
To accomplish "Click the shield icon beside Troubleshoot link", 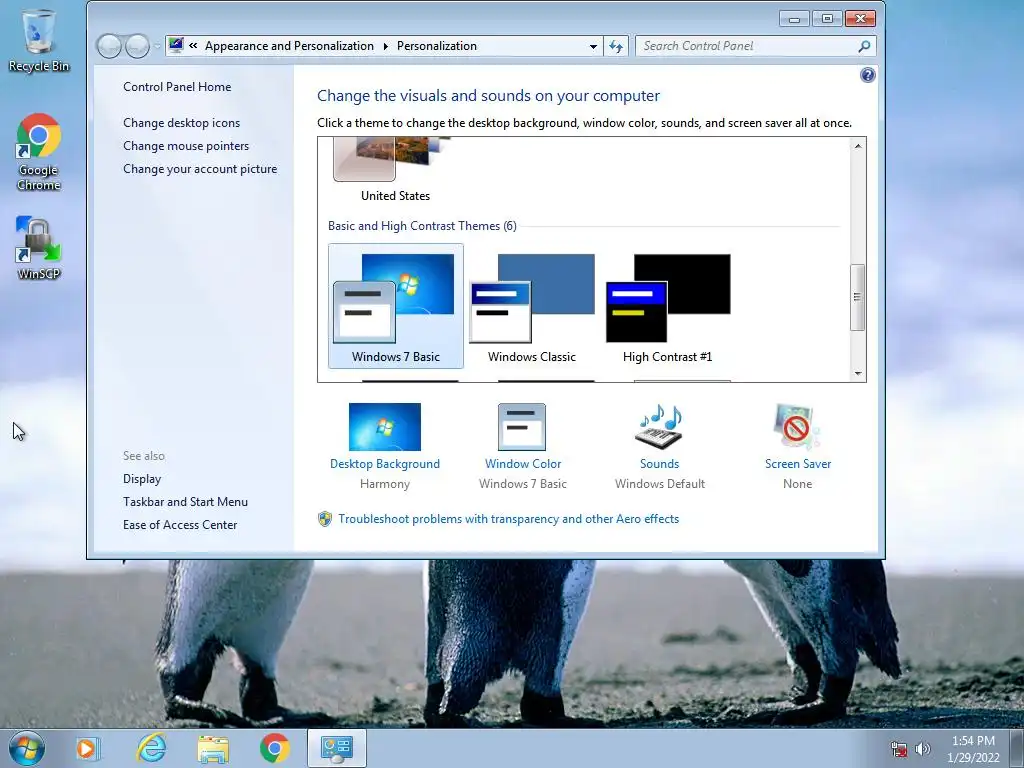I will tap(325, 519).
